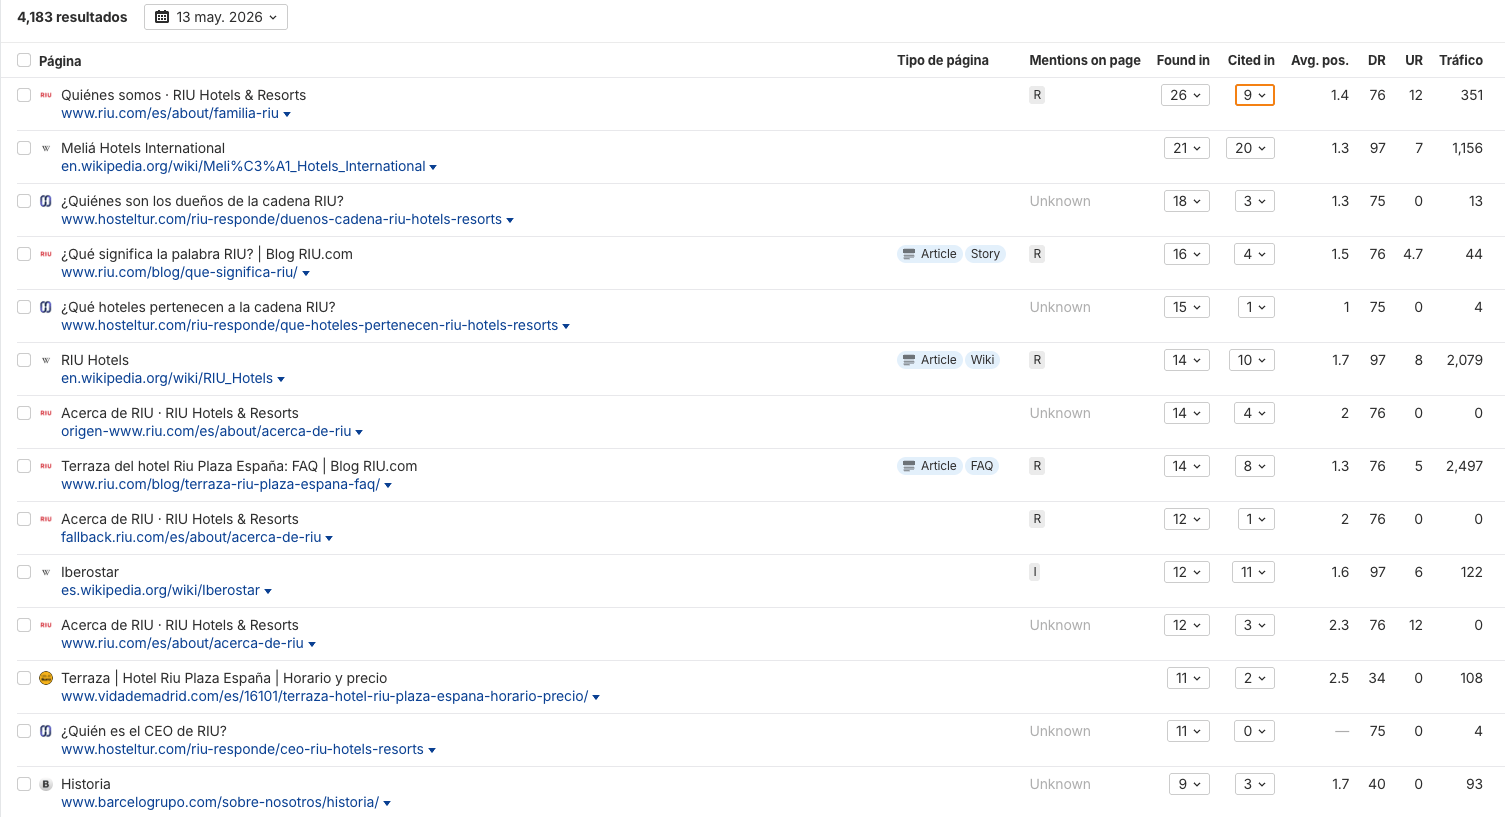Click the traffic value 2,497

(x=1464, y=466)
